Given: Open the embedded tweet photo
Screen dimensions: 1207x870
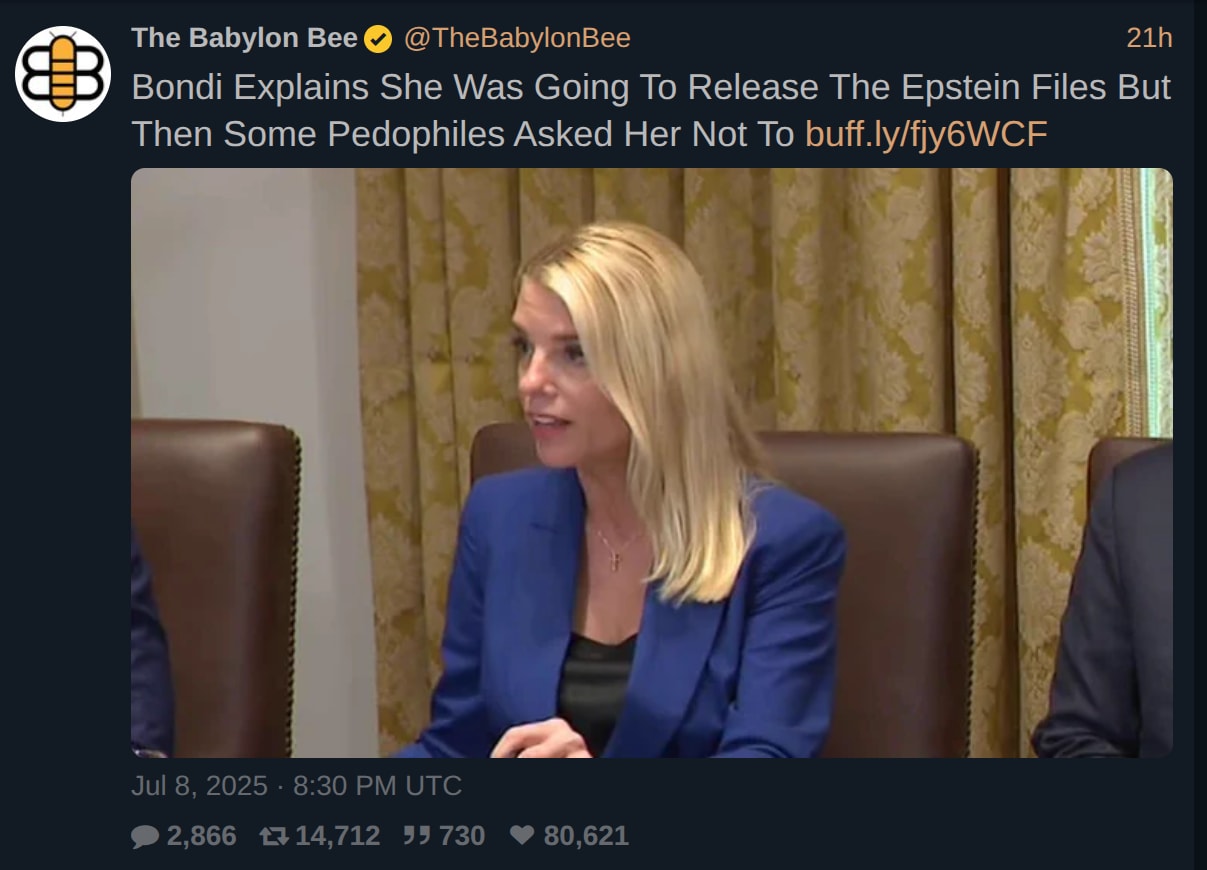Looking at the screenshot, I should (x=652, y=463).
